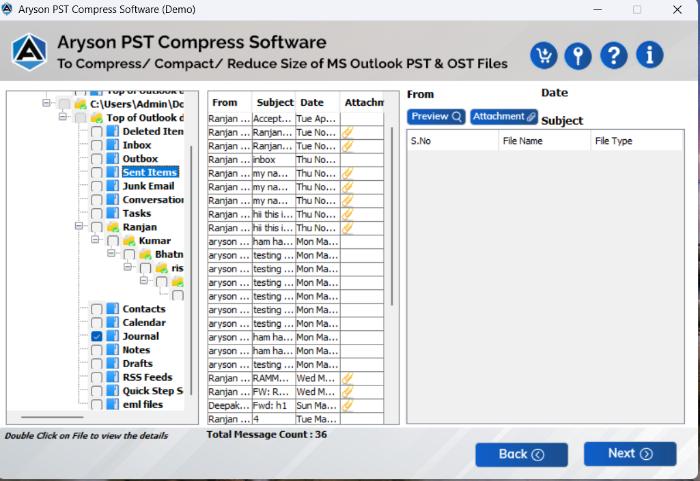Click attachment paperclip in FW: R row
The width and height of the screenshot is (700, 481).
[x=347, y=392]
